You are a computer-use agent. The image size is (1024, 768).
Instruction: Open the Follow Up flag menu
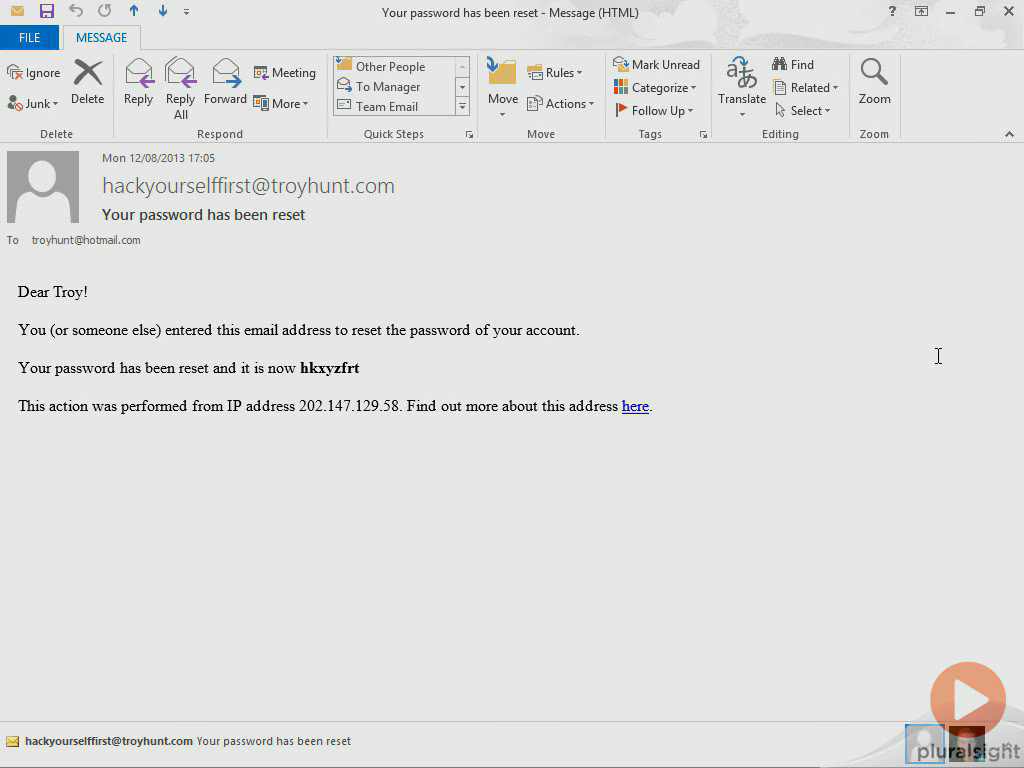[654, 110]
